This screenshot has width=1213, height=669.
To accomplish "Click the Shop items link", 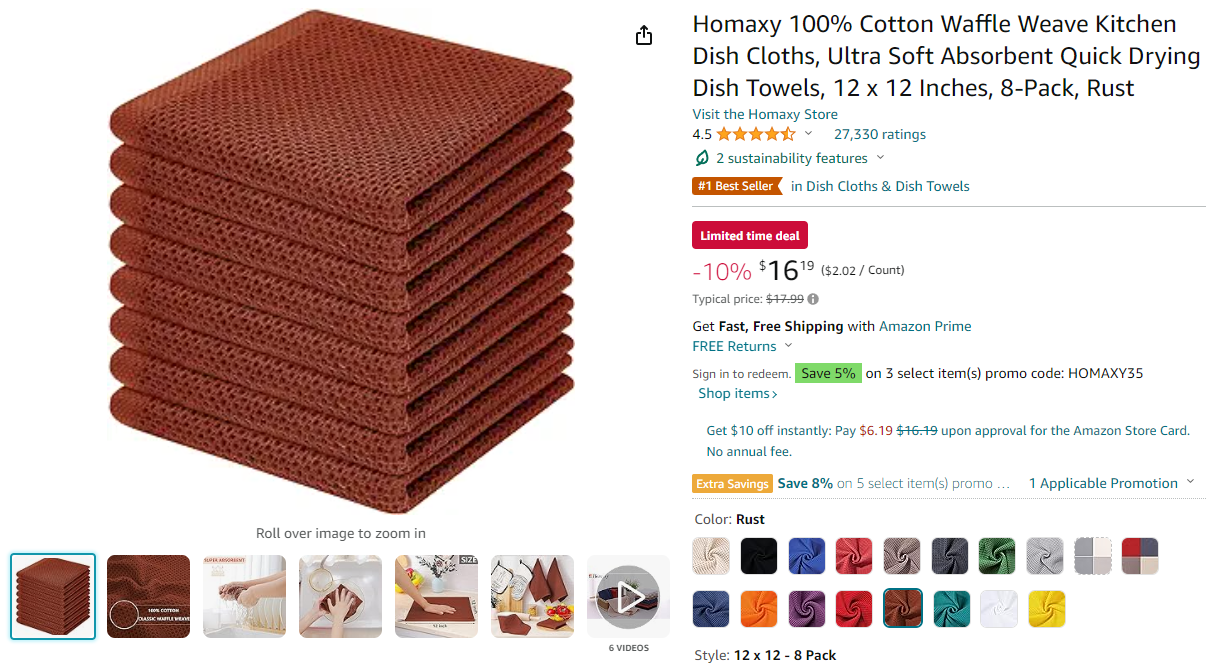I will pos(738,393).
